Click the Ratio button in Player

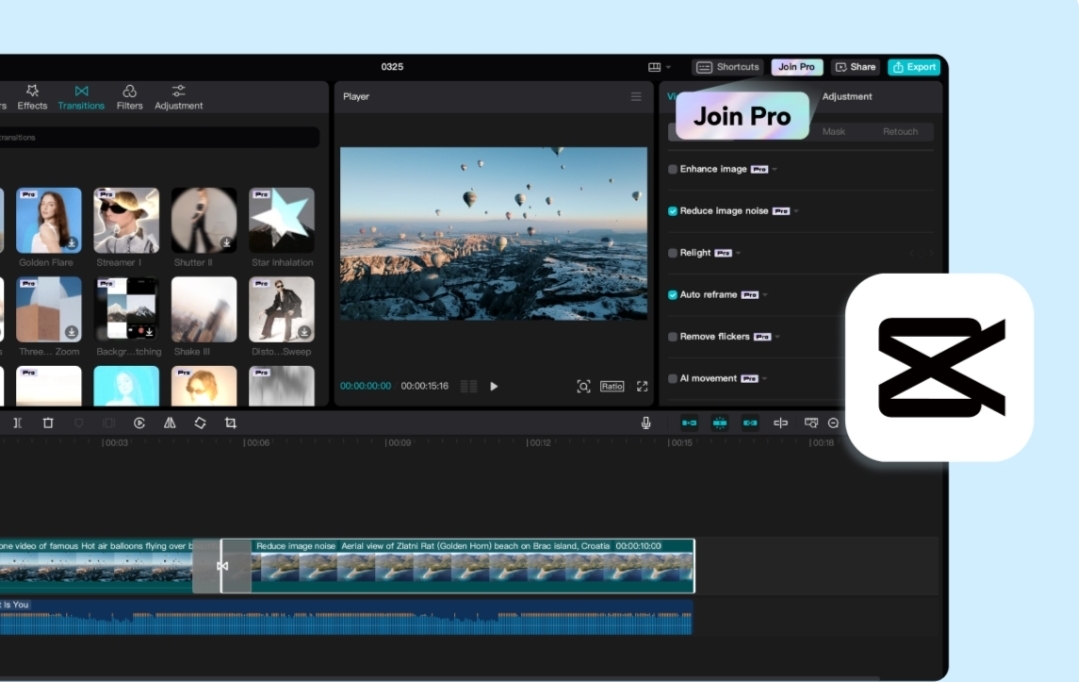612,386
